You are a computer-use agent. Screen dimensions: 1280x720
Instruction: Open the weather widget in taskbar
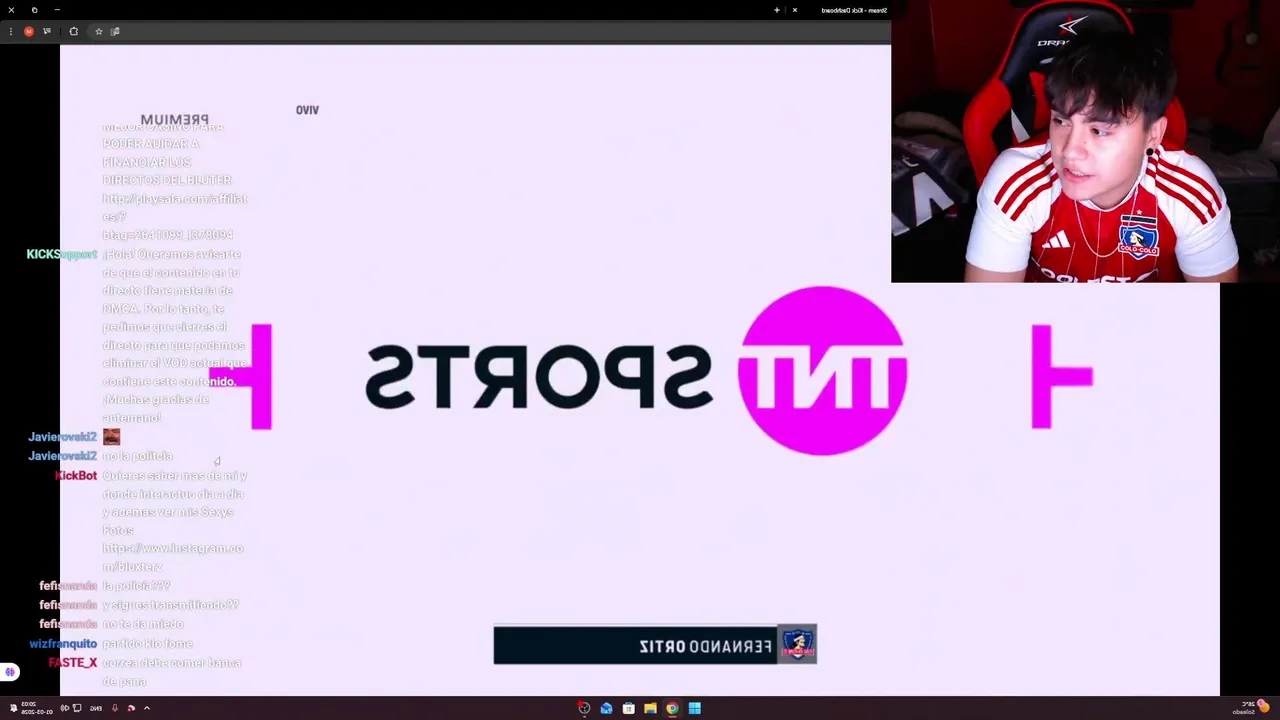1250,707
